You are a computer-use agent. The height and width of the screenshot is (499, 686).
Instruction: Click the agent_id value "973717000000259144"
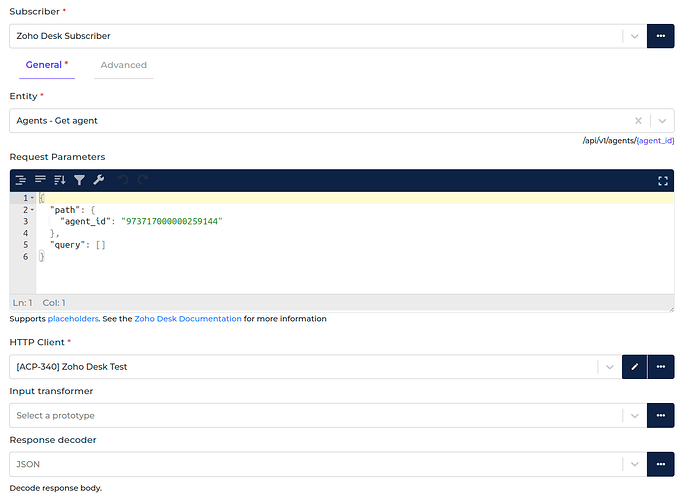coord(172,221)
